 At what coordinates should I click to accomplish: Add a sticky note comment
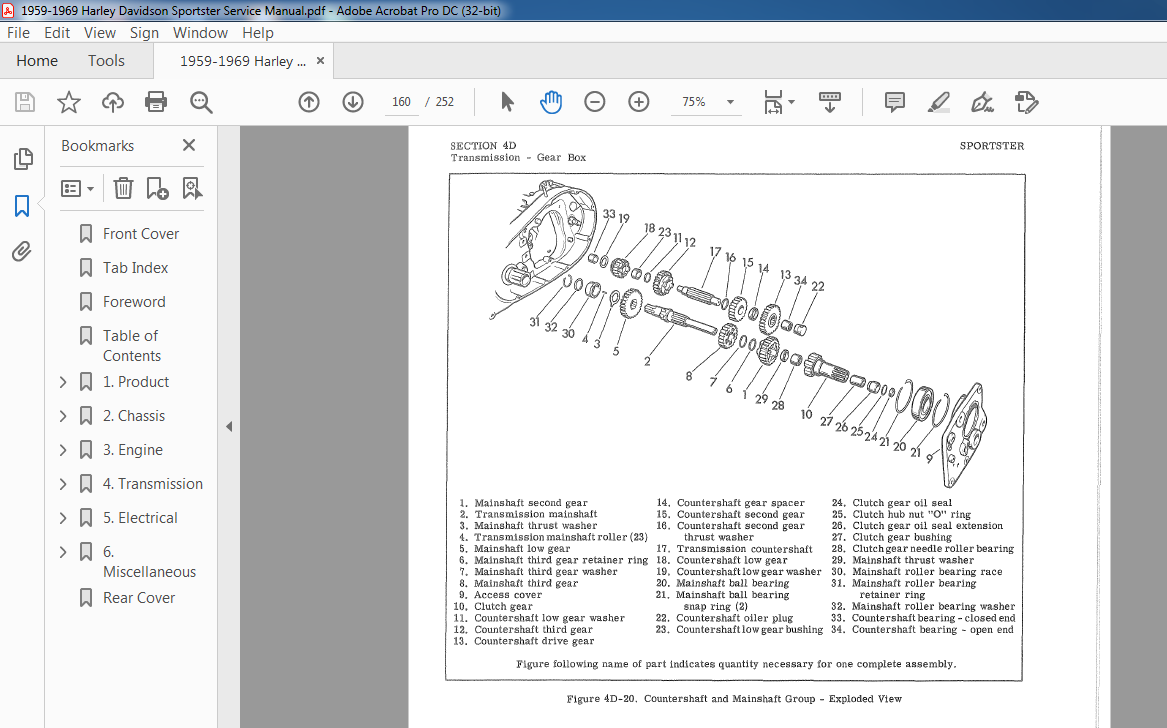[x=895, y=102]
